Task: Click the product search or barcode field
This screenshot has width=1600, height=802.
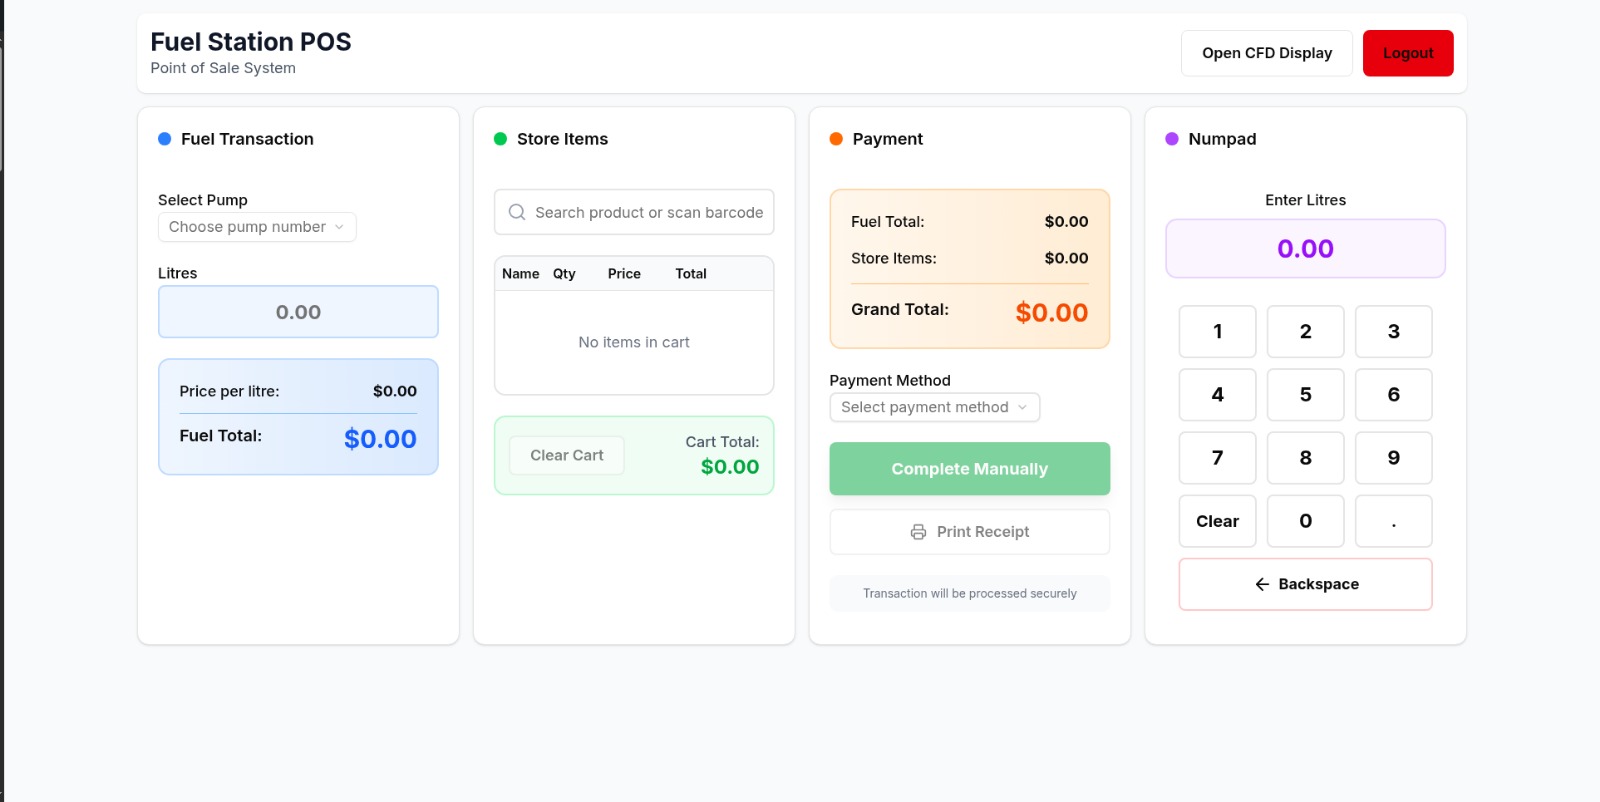Action: 634,212
